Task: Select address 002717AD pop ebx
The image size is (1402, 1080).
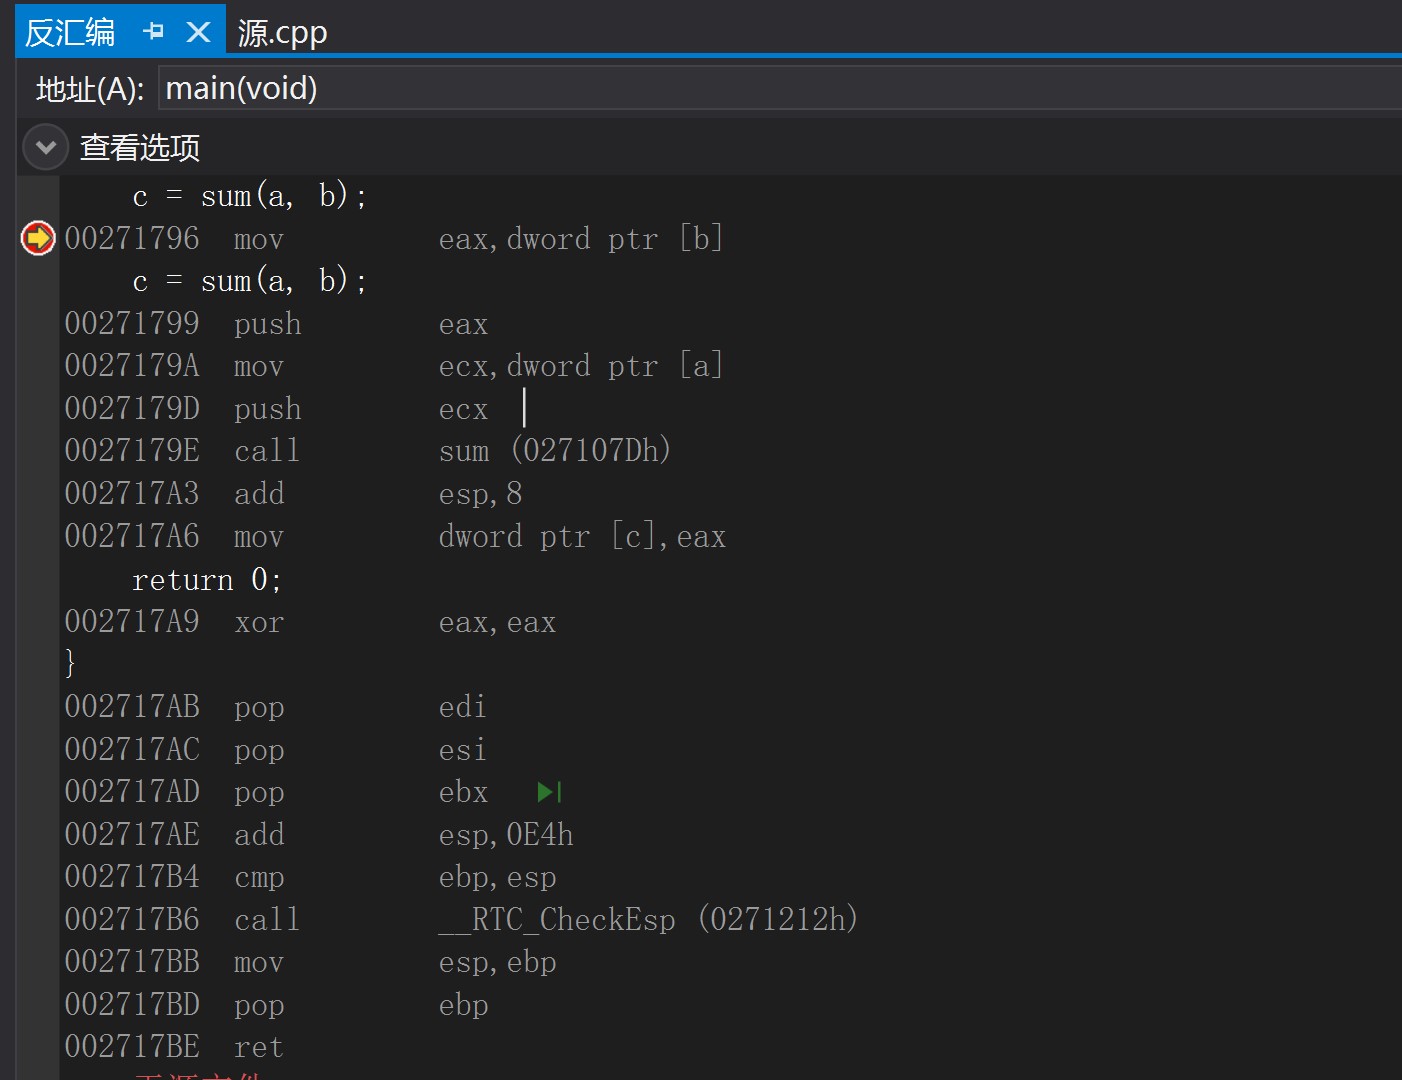Action: [276, 792]
